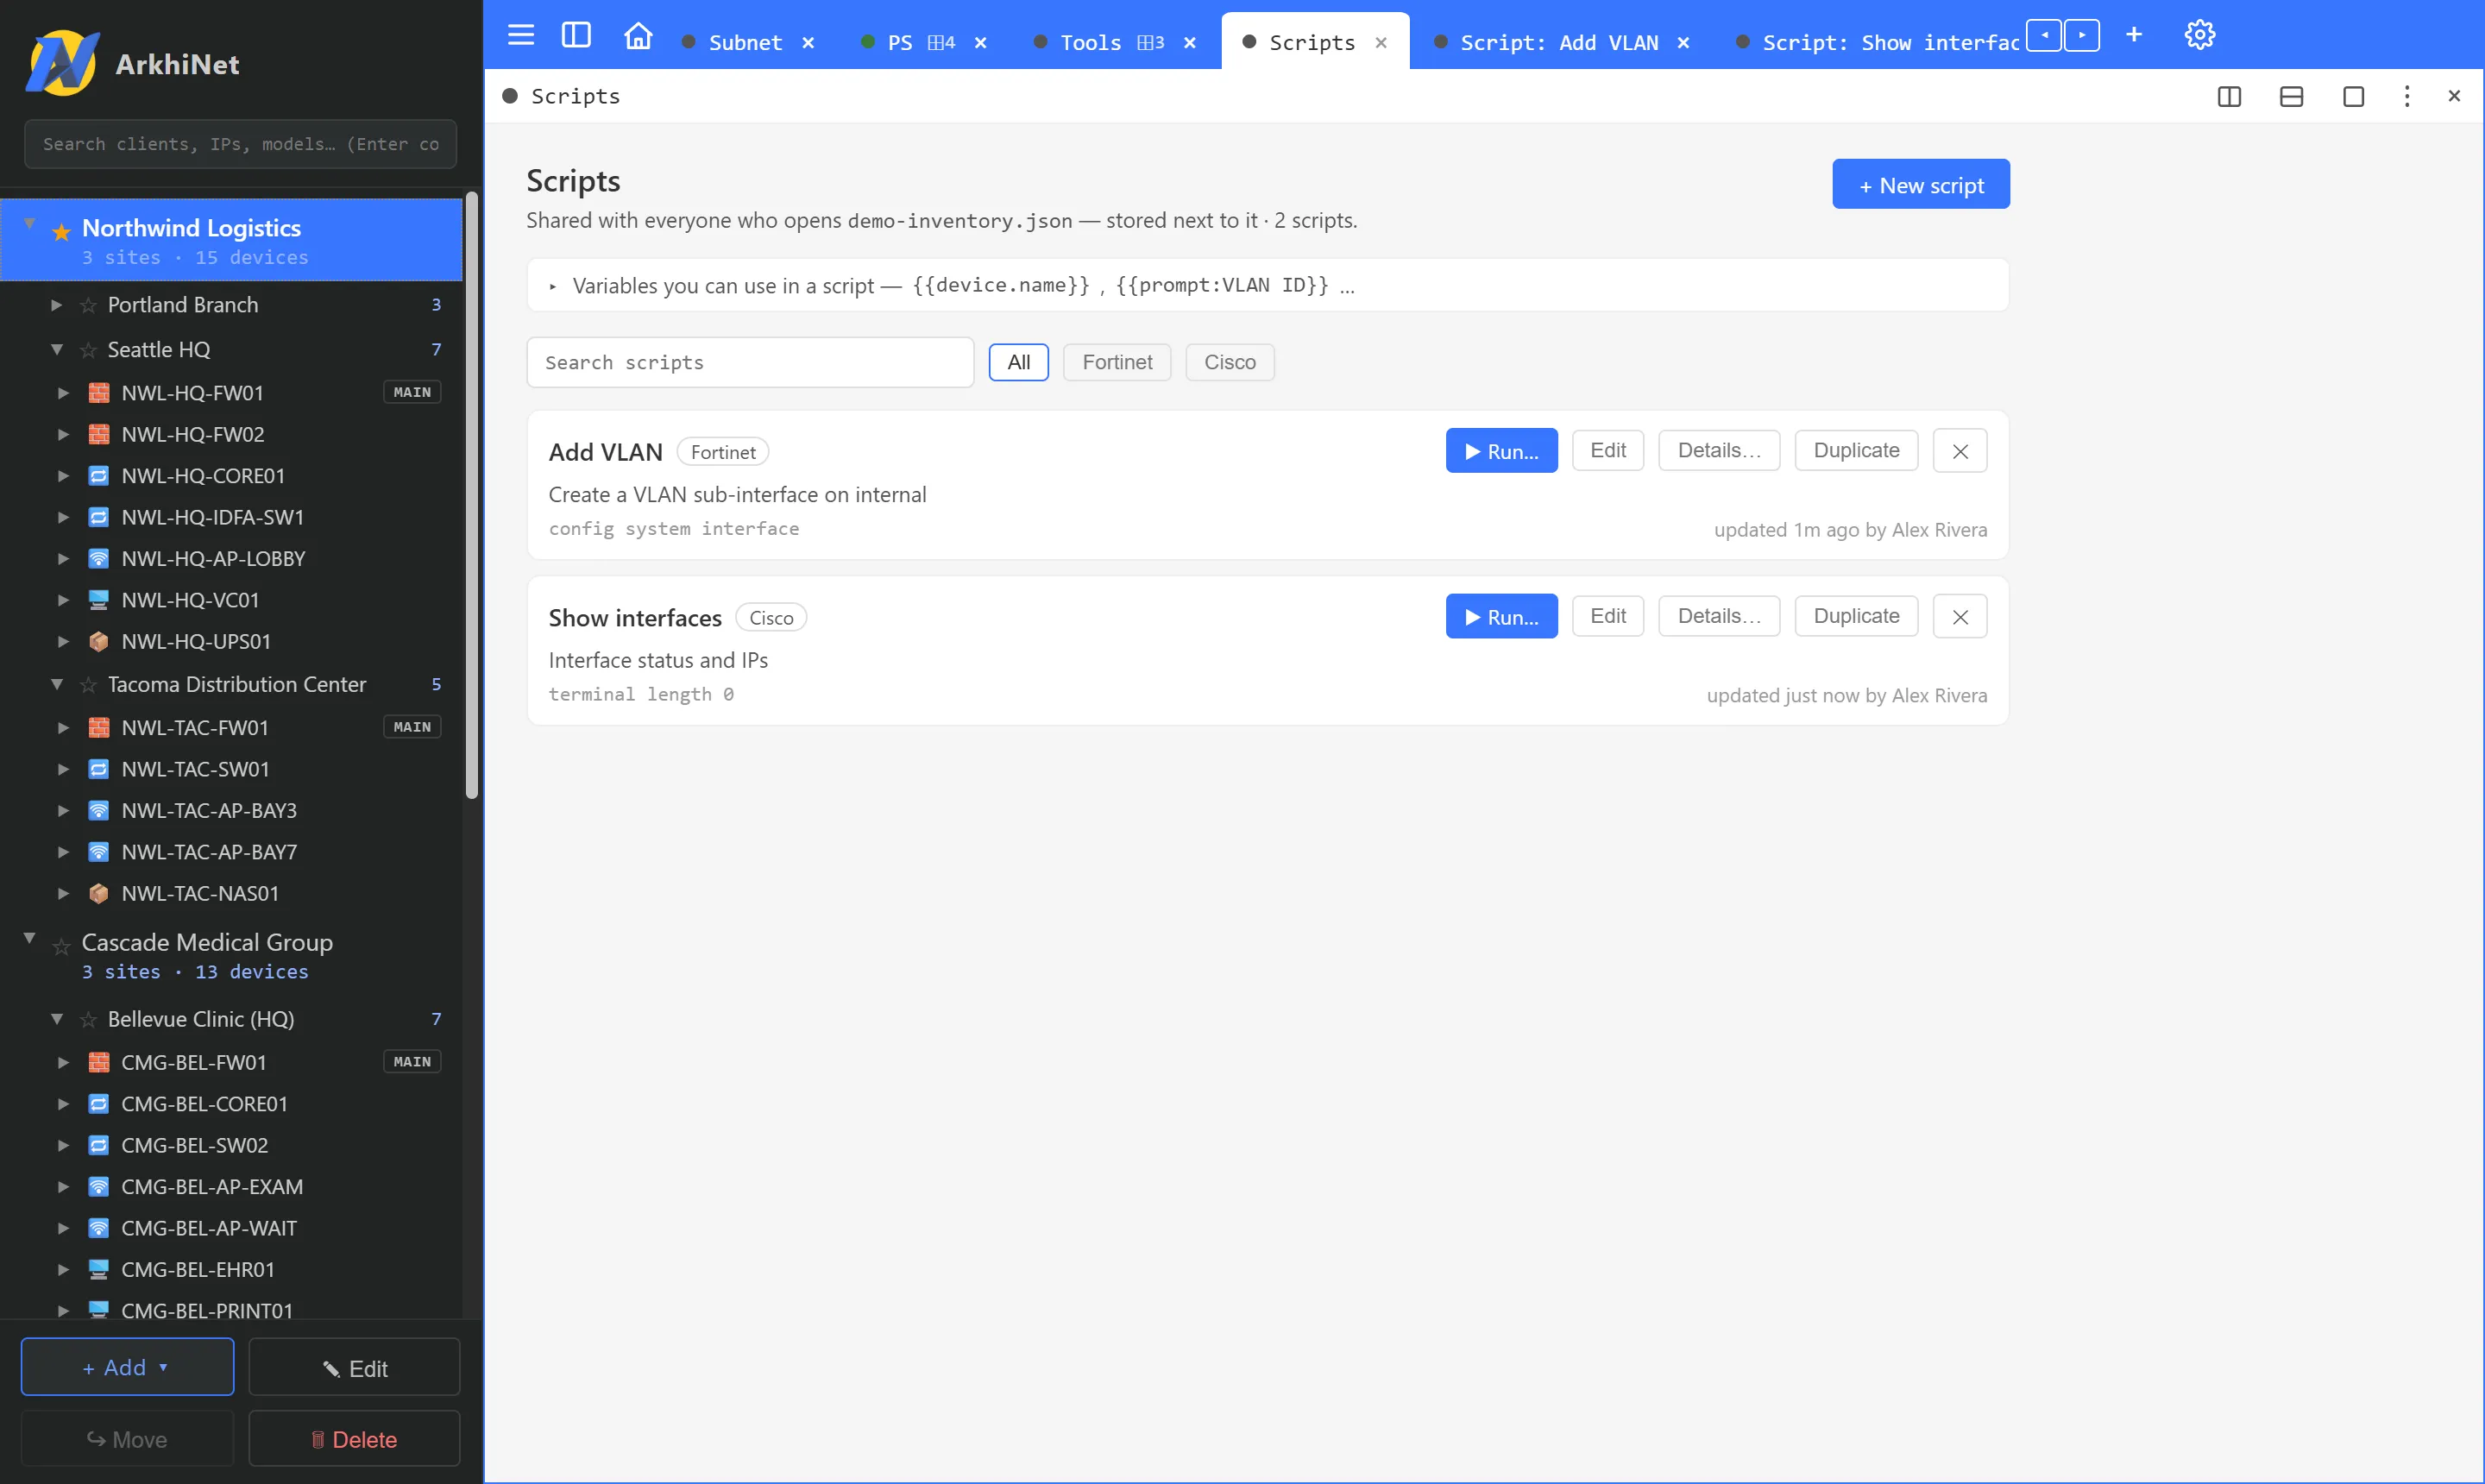This screenshot has height=1484, width=2485.
Task: Toggle favorite star for Portland Branch
Action: tap(88, 305)
